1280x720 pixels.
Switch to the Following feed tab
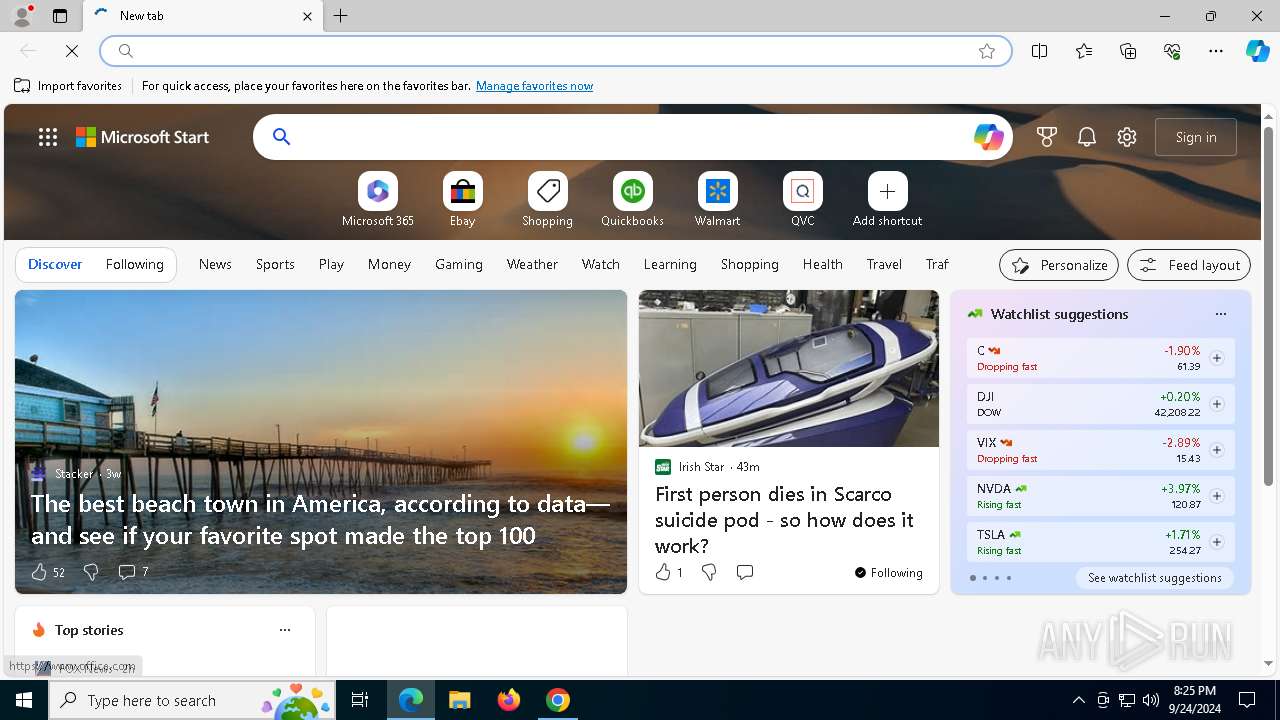(134, 264)
